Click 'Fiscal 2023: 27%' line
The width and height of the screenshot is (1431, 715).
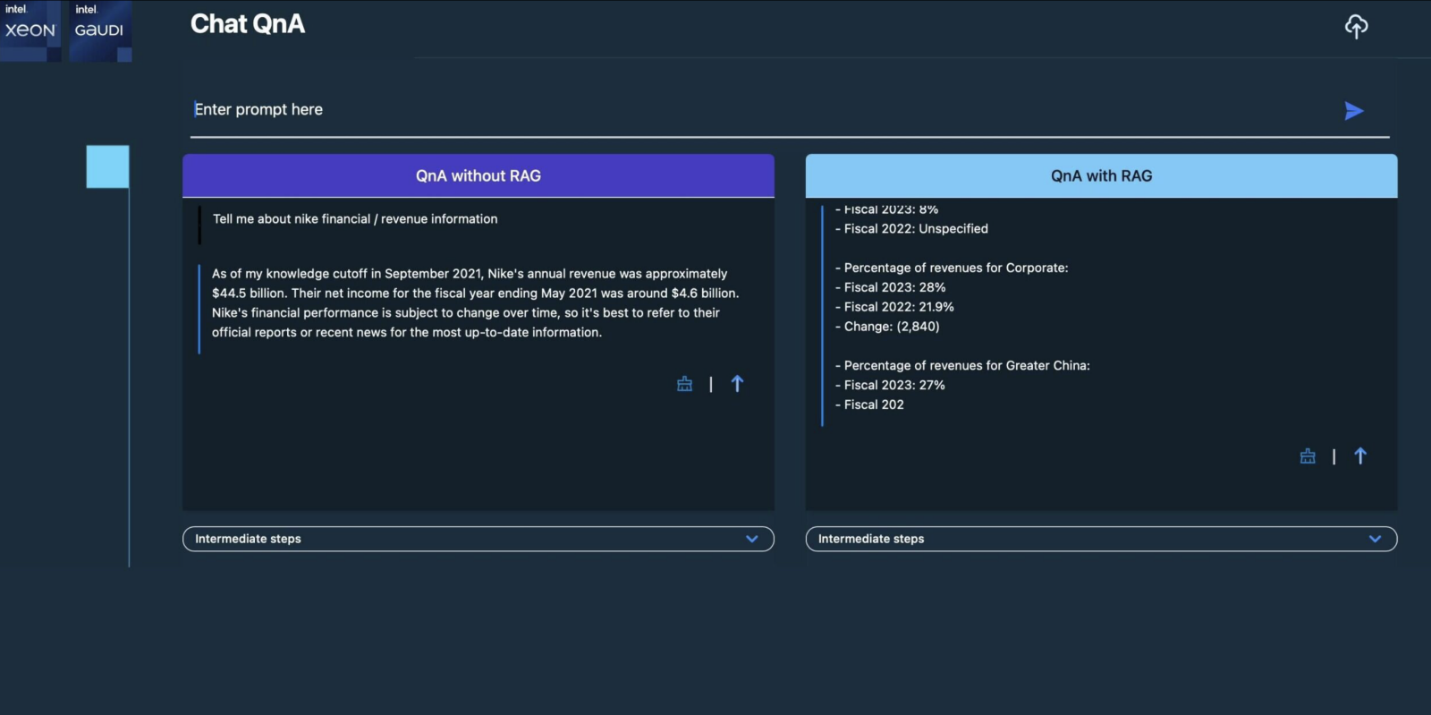point(890,385)
